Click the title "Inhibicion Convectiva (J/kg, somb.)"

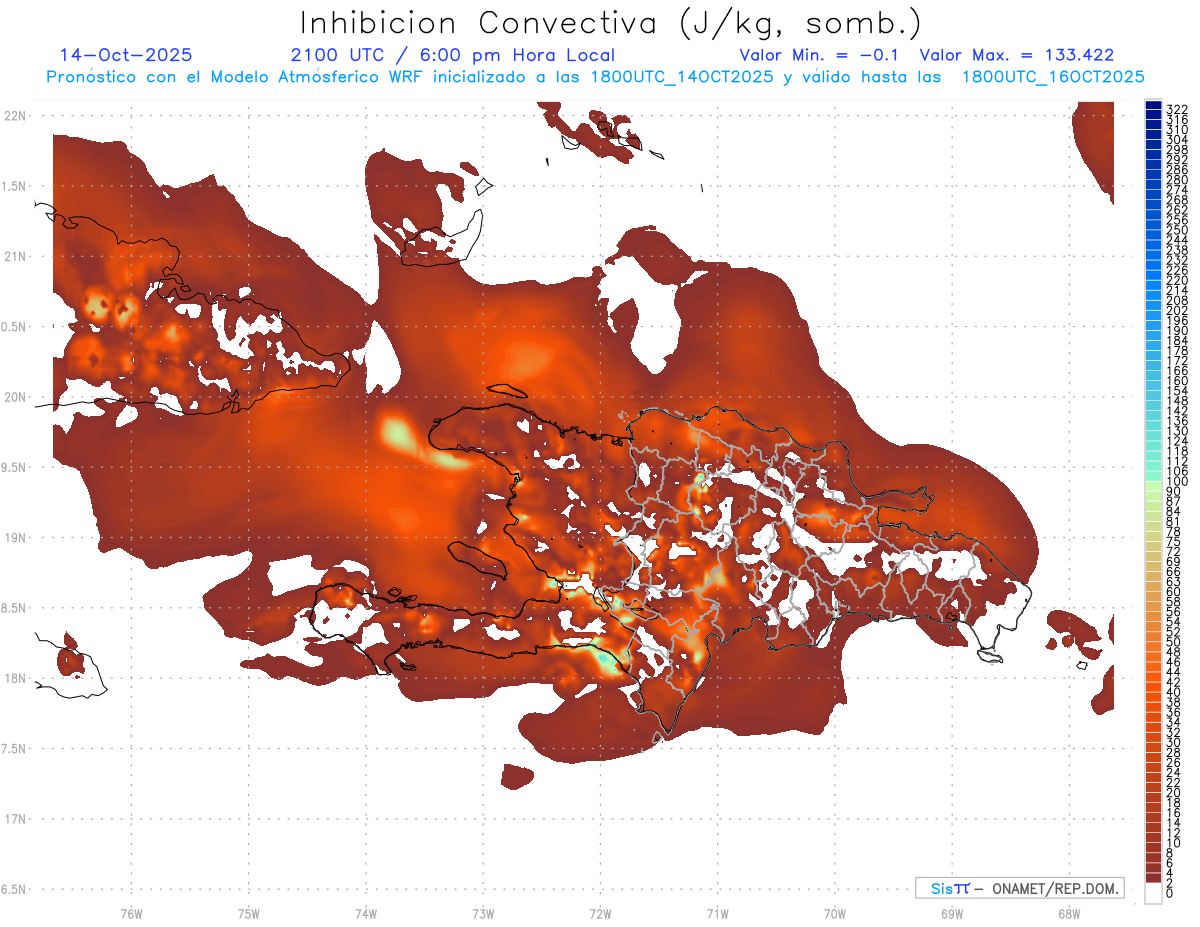pos(611,22)
